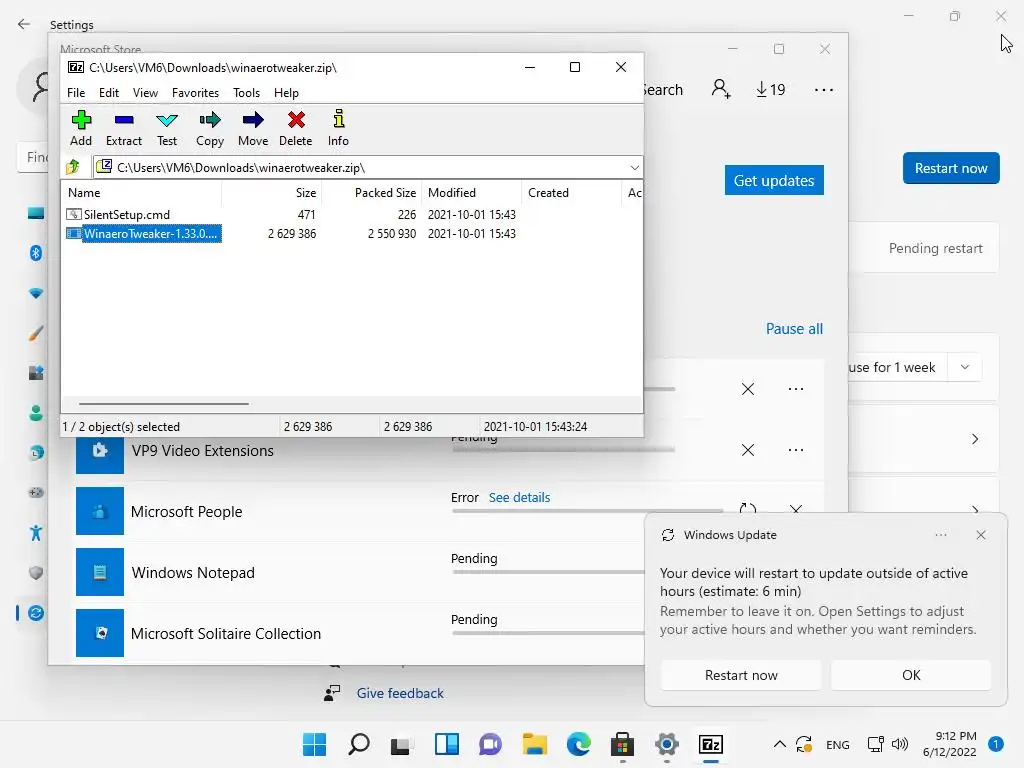Click the Copy toolbar button in 7-Zip

point(210,129)
